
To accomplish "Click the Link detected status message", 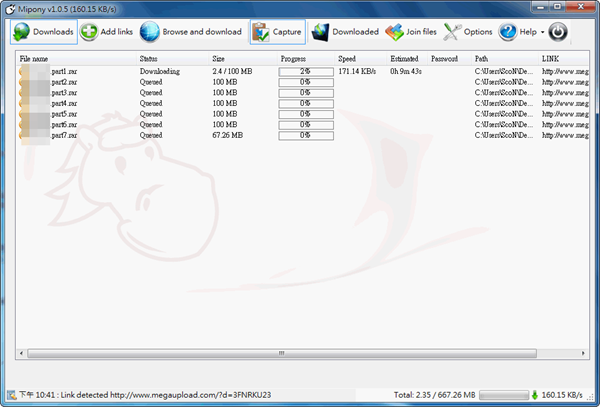I will (x=166, y=395).
